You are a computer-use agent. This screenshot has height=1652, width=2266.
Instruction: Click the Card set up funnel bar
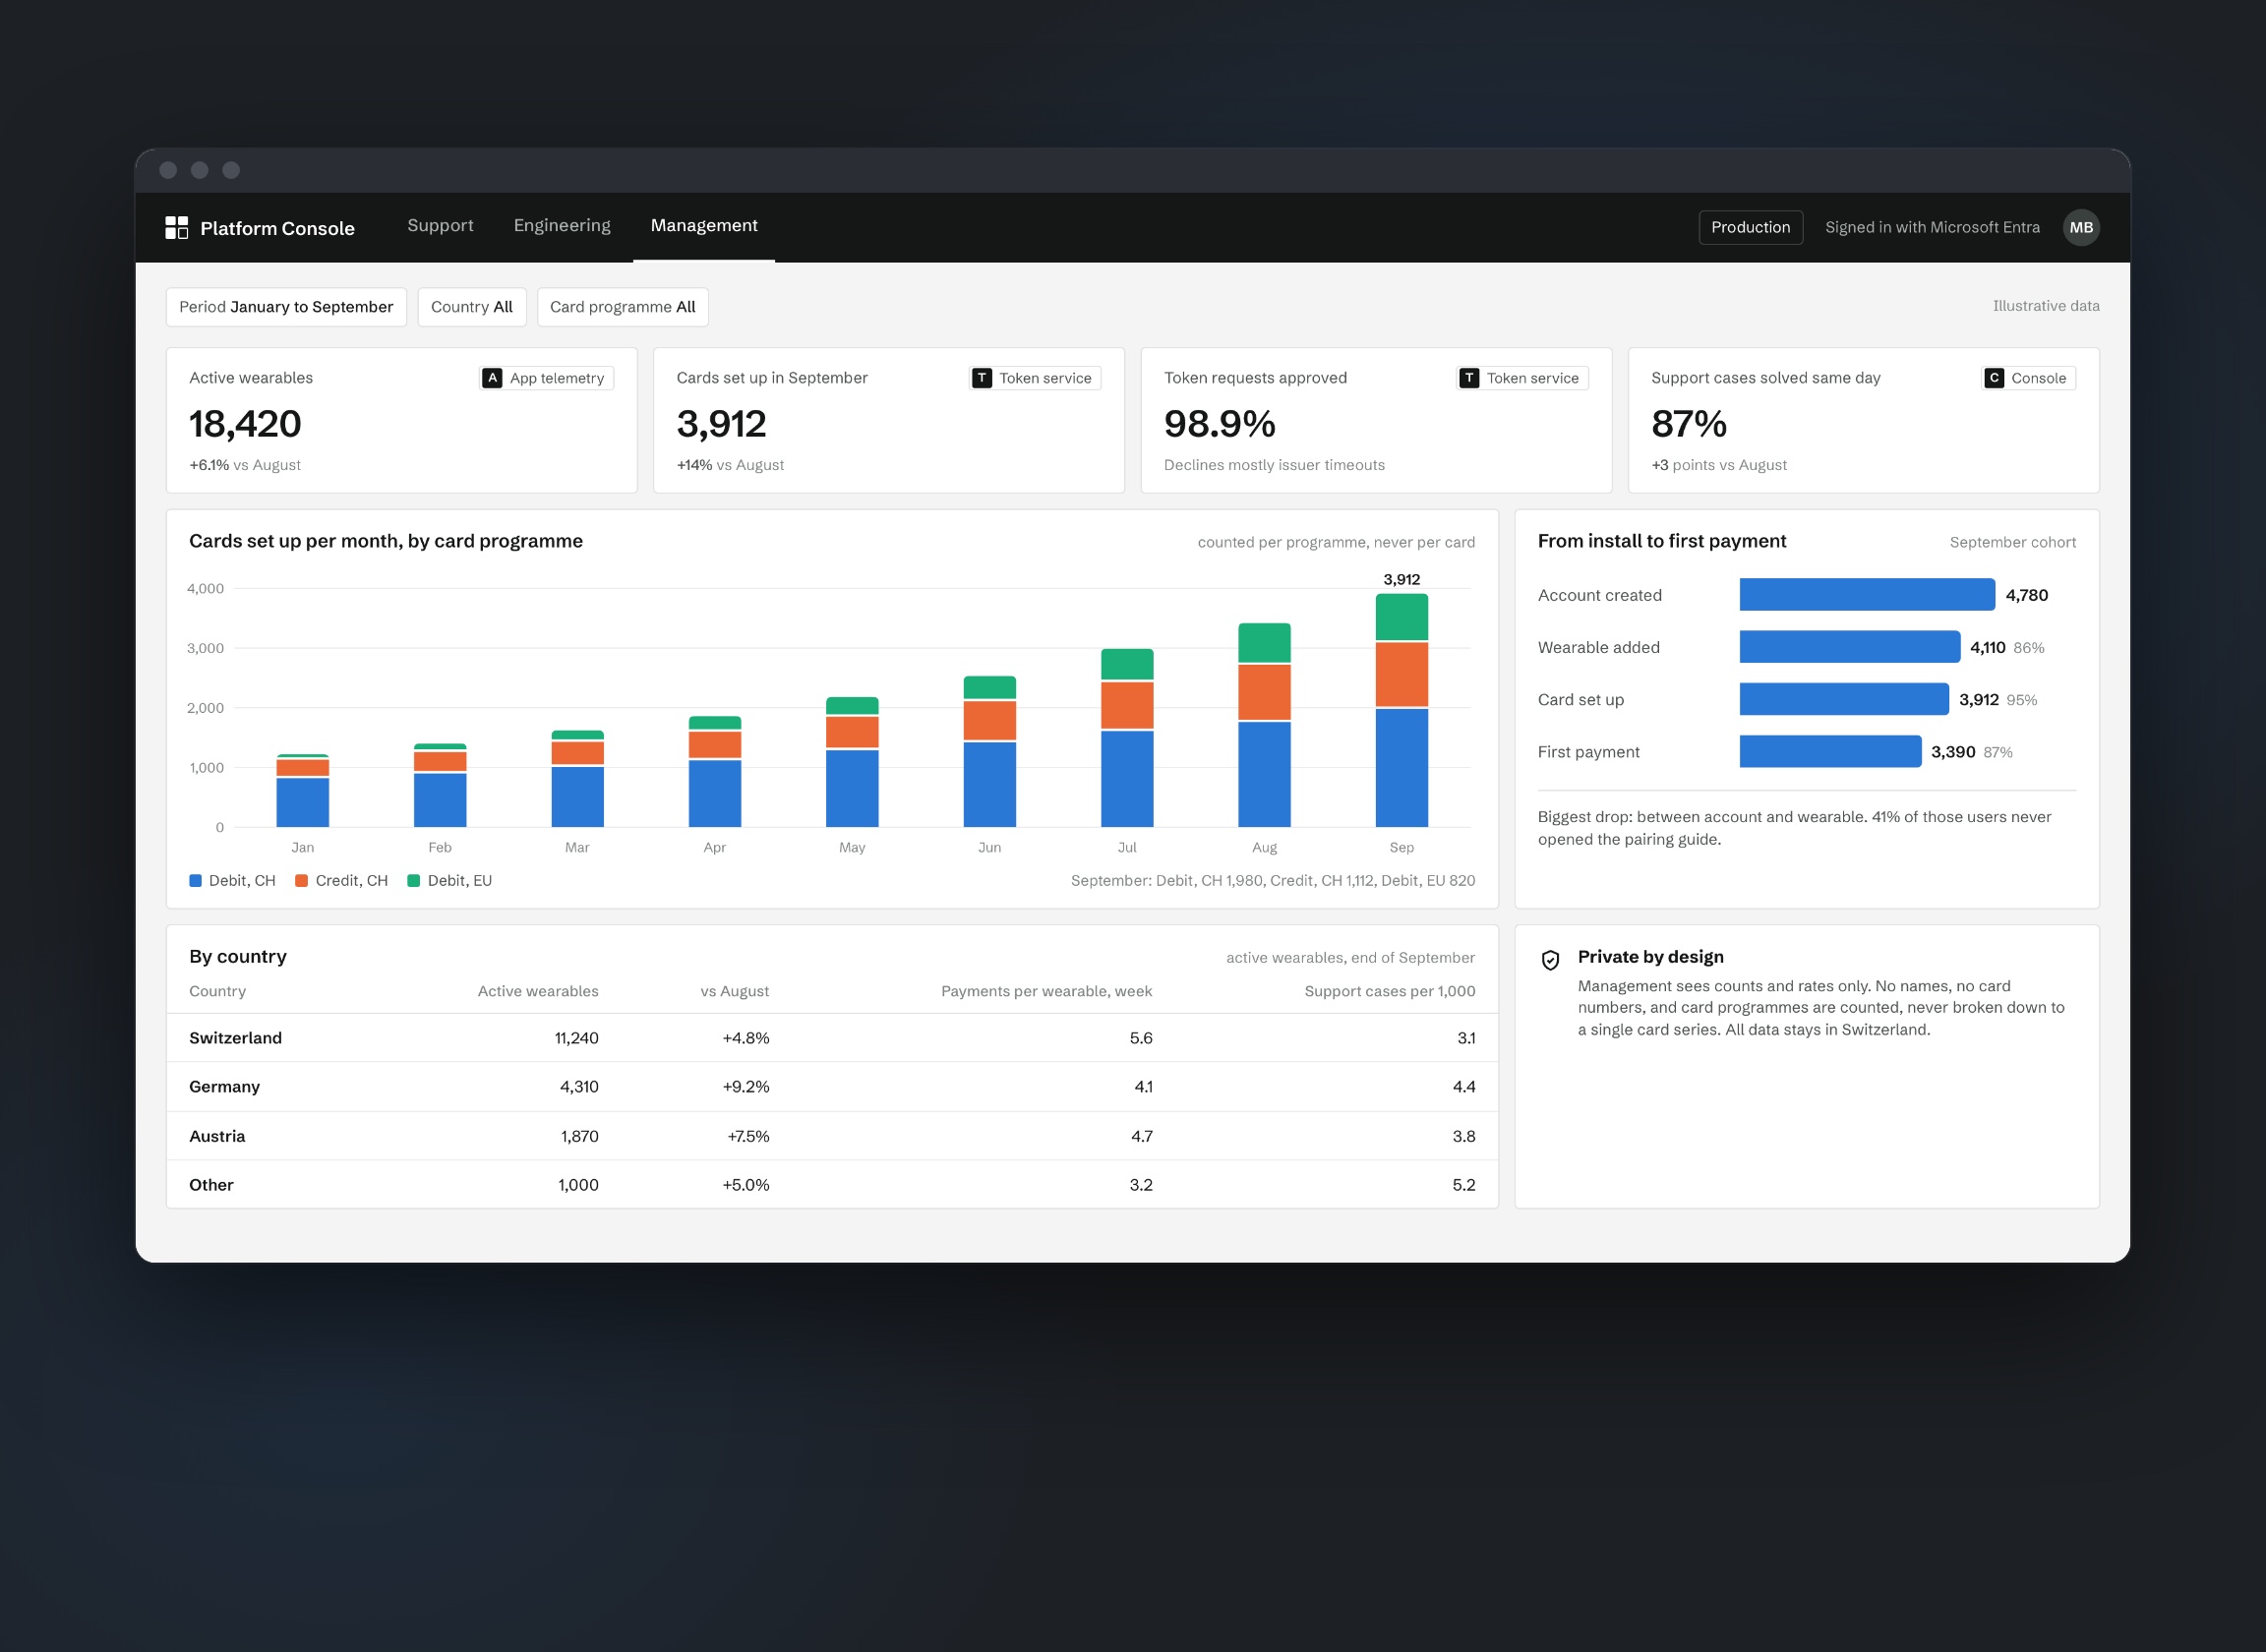[x=1843, y=699]
